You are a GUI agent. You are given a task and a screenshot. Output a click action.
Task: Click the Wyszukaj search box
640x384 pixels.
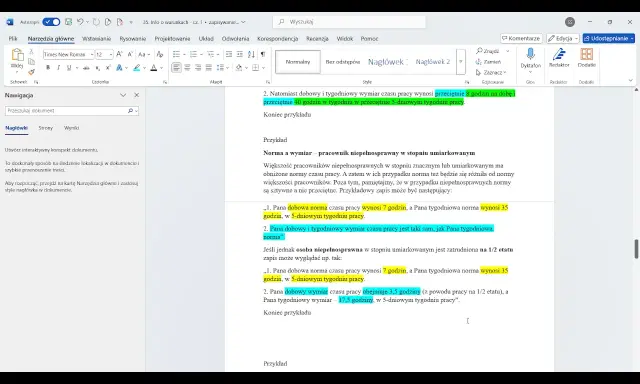349,22
